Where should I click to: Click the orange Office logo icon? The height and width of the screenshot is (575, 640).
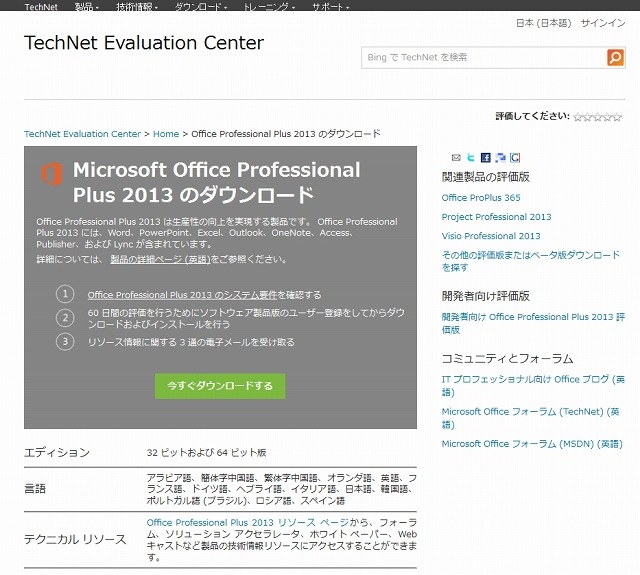coord(52,173)
